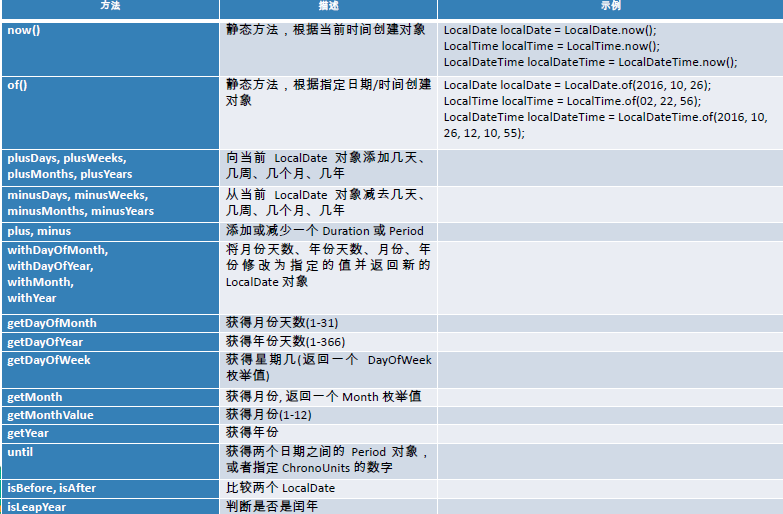The image size is (783, 514).
Task: Select the isBefore, isAfter cell
Action: click(x=110, y=489)
